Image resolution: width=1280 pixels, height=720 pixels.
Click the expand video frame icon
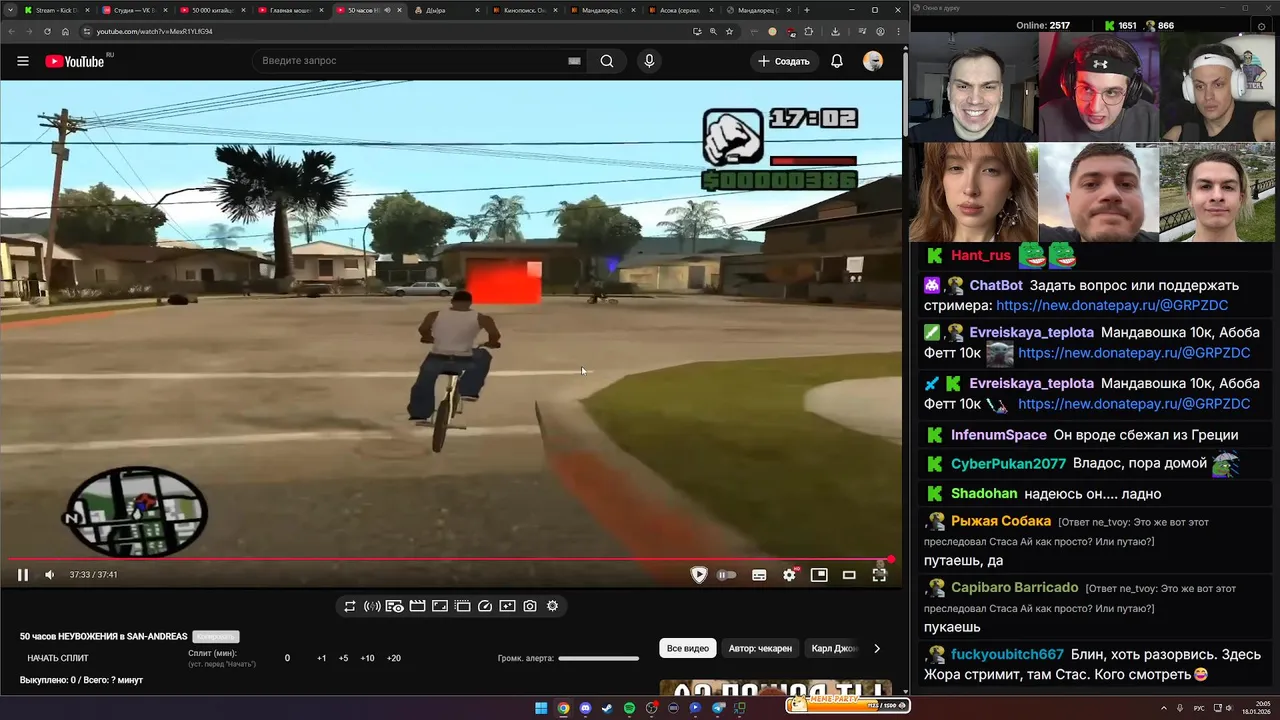(x=440, y=606)
